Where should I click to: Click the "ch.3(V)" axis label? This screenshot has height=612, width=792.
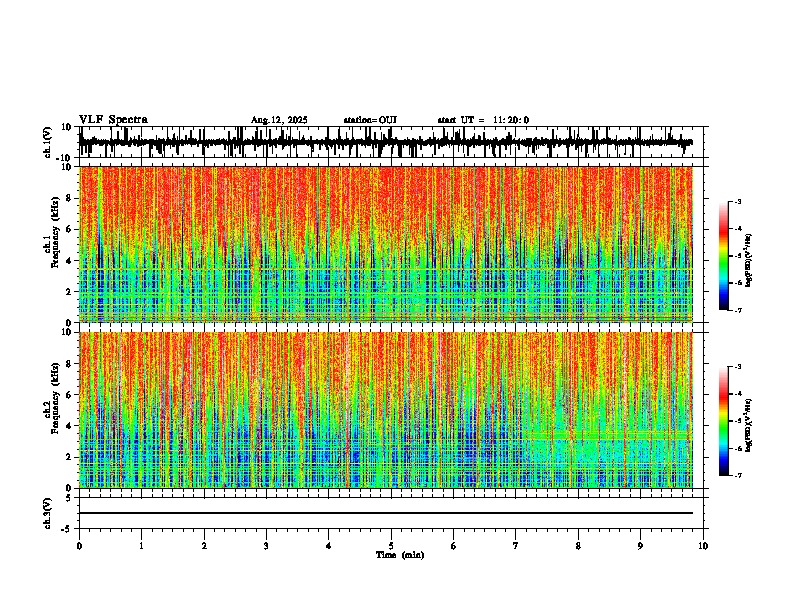[48, 513]
